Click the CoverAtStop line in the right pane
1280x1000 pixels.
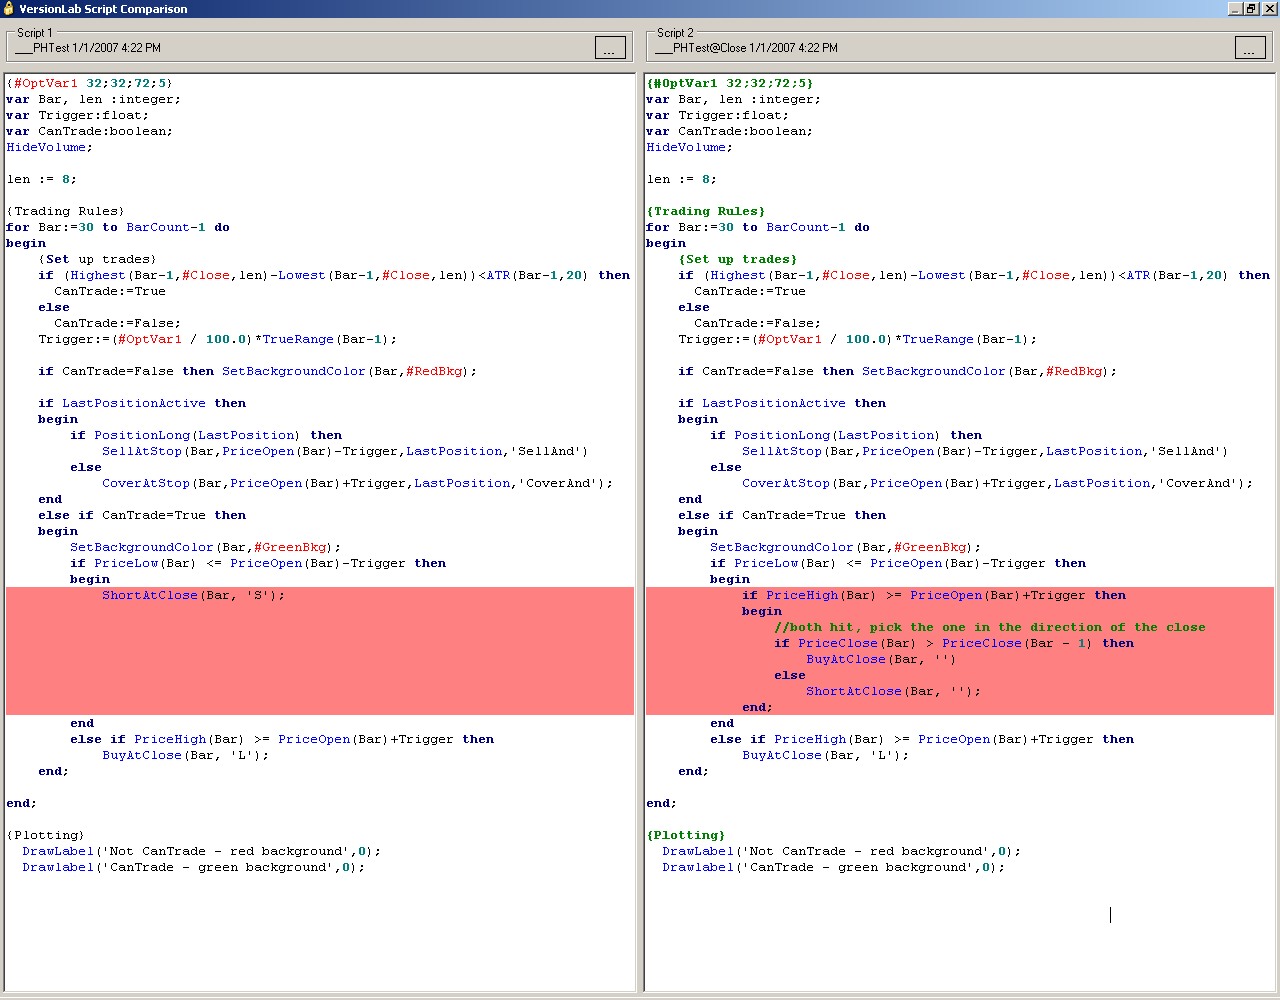(996, 483)
